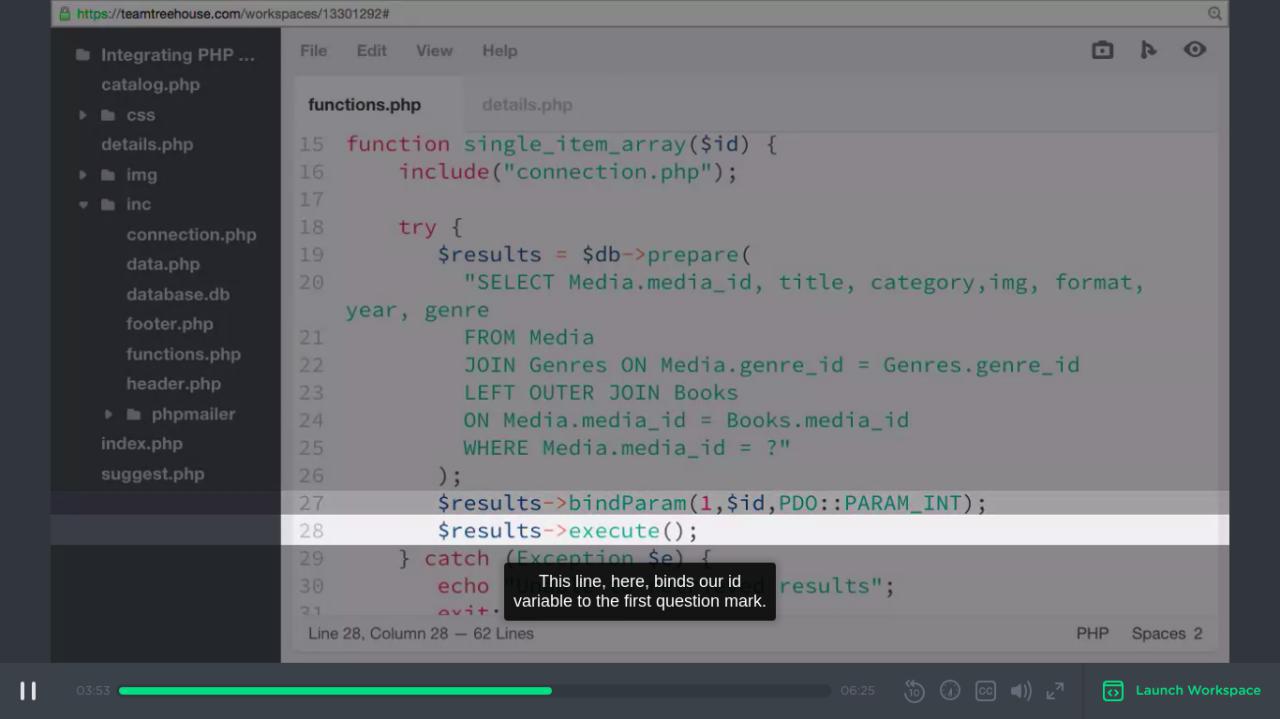Take a workspace snapshot with camera icon
Viewport: 1280px width, 719px height.
point(1102,50)
